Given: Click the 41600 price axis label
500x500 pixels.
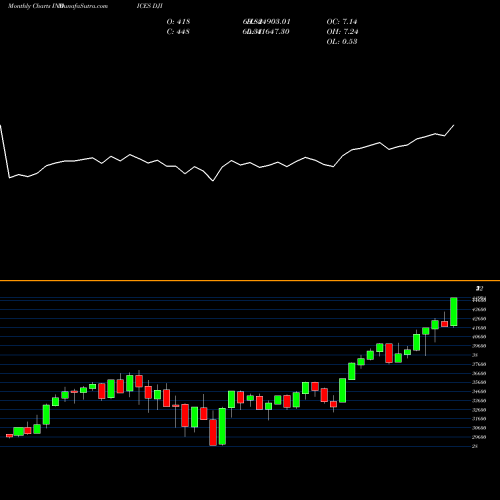Looking at the screenshot, I should [x=479, y=328].
